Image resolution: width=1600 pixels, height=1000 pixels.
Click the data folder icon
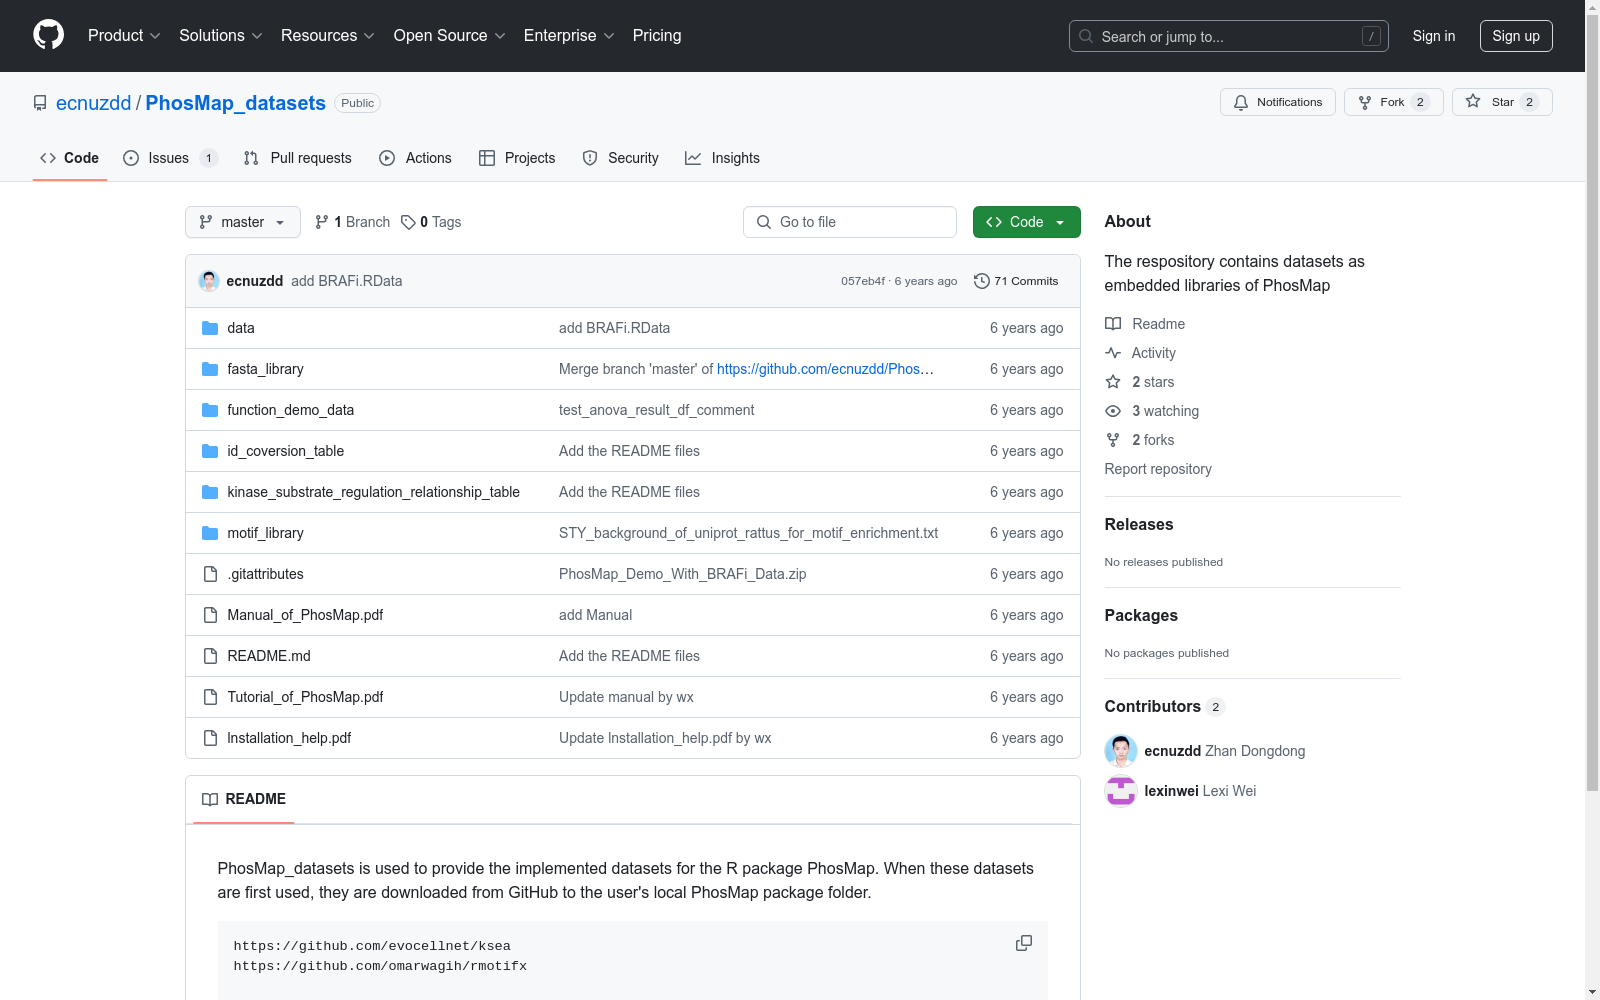click(210, 328)
